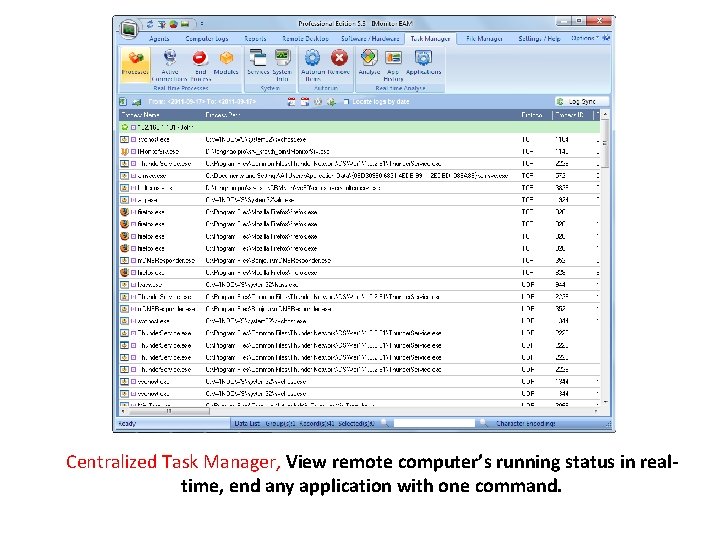Click the vertical scrollbar thumb
The width and height of the screenshot is (720, 540).
(x=605, y=143)
